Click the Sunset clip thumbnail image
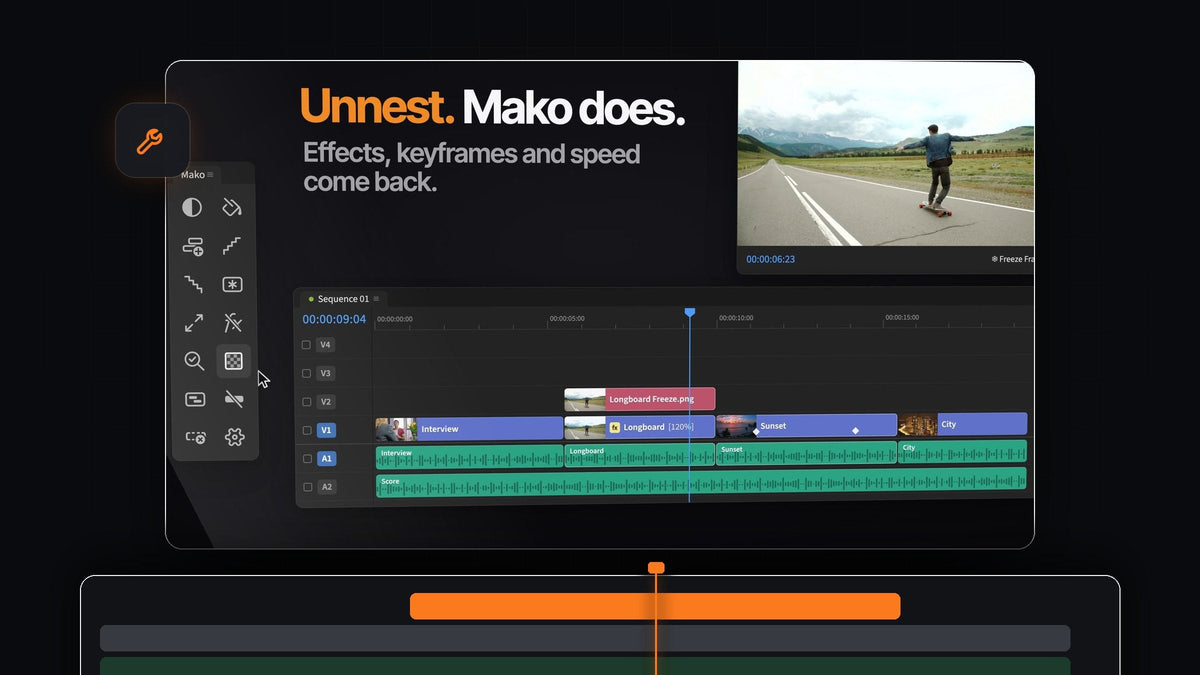 click(x=736, y=426)
